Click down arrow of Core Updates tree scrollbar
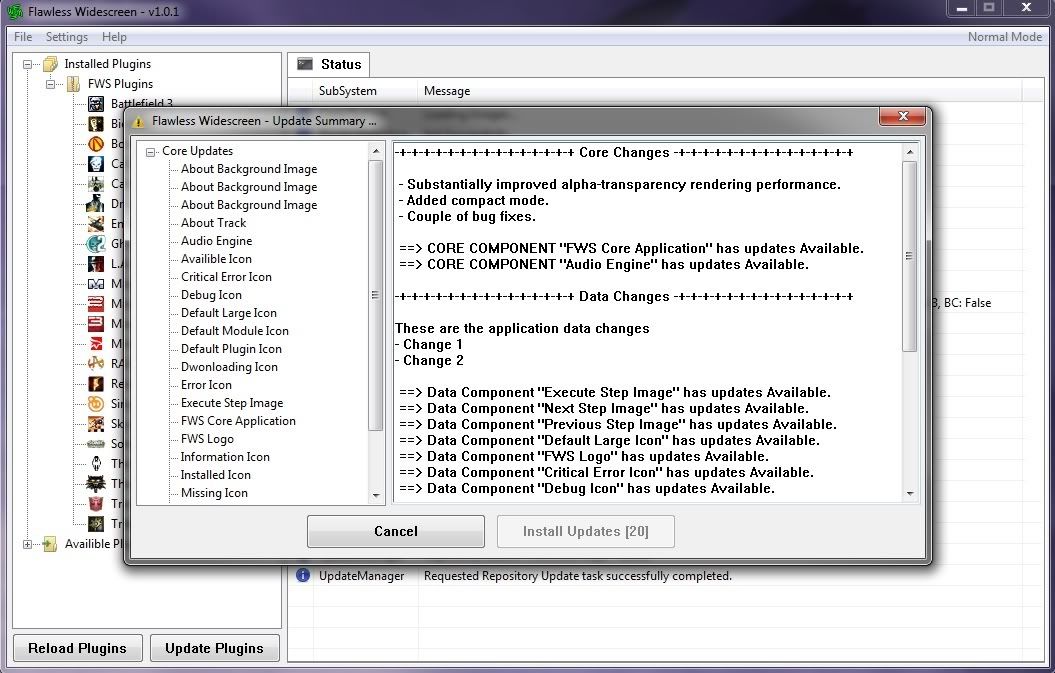This screenshot has height=673, width=1055. click(375, 495)
